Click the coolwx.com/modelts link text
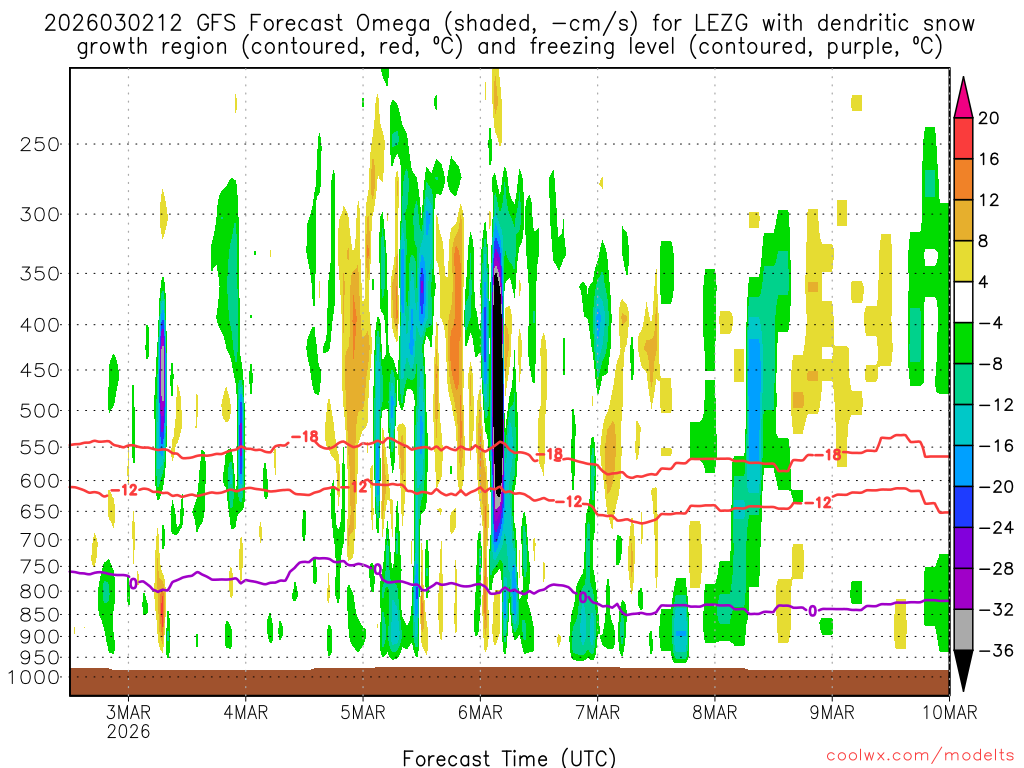 (x=920, y=756)
